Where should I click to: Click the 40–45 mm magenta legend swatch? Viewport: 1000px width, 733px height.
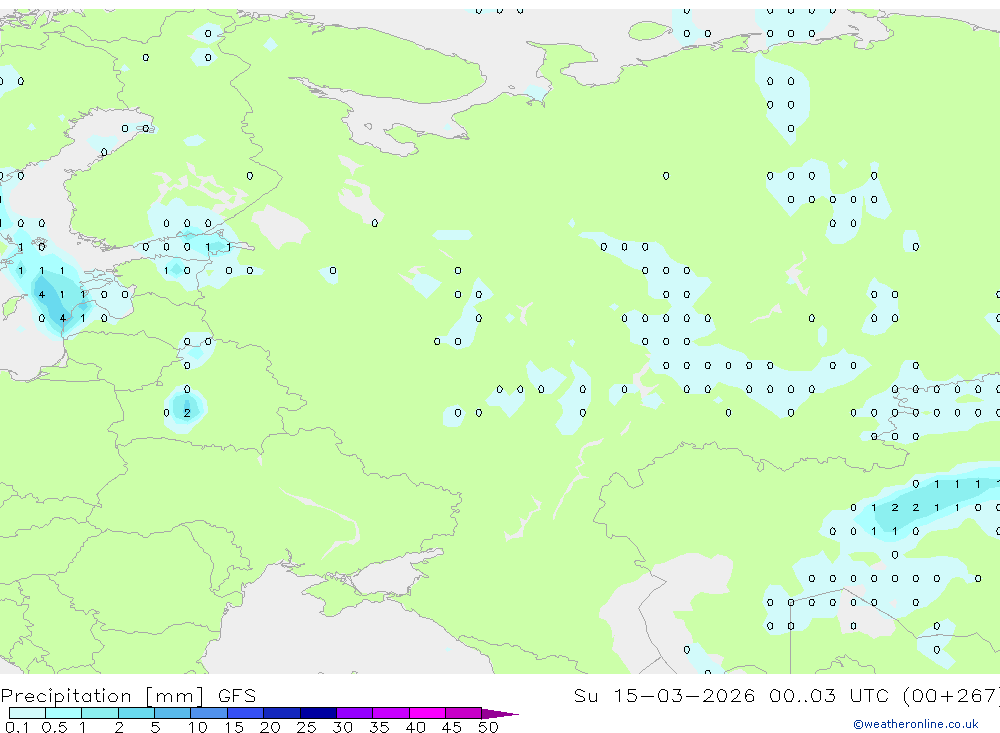(427, 713)
